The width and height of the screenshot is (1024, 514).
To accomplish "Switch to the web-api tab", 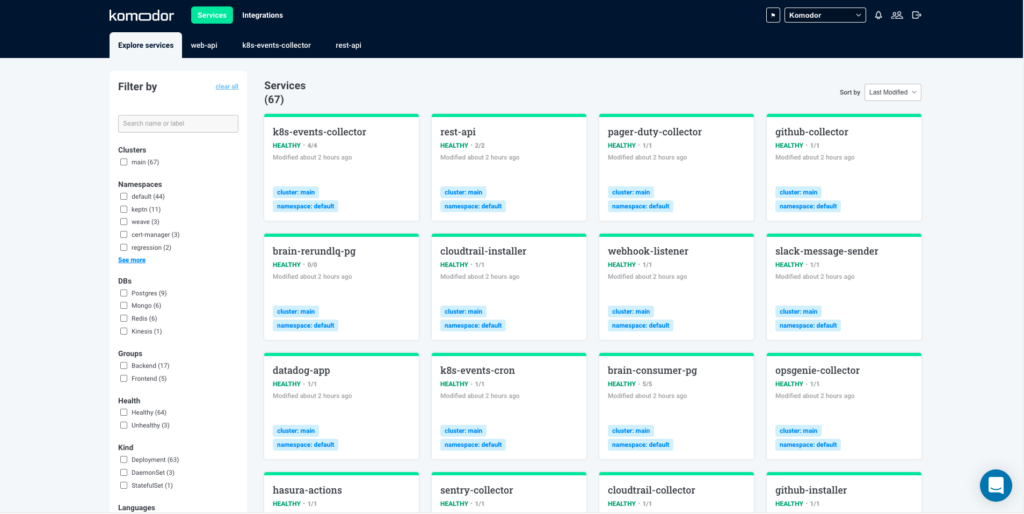I will tap(204, 46).
